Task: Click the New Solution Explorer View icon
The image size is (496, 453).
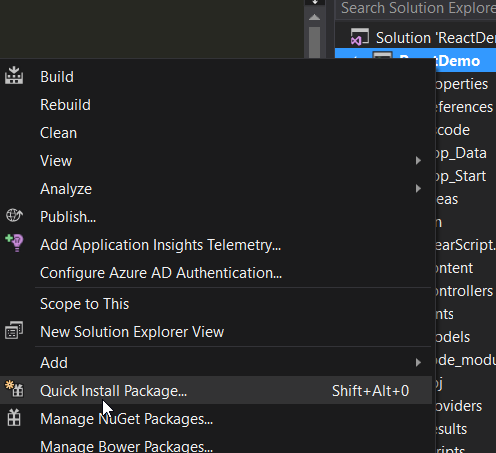Action: click(x=14, y=330)
